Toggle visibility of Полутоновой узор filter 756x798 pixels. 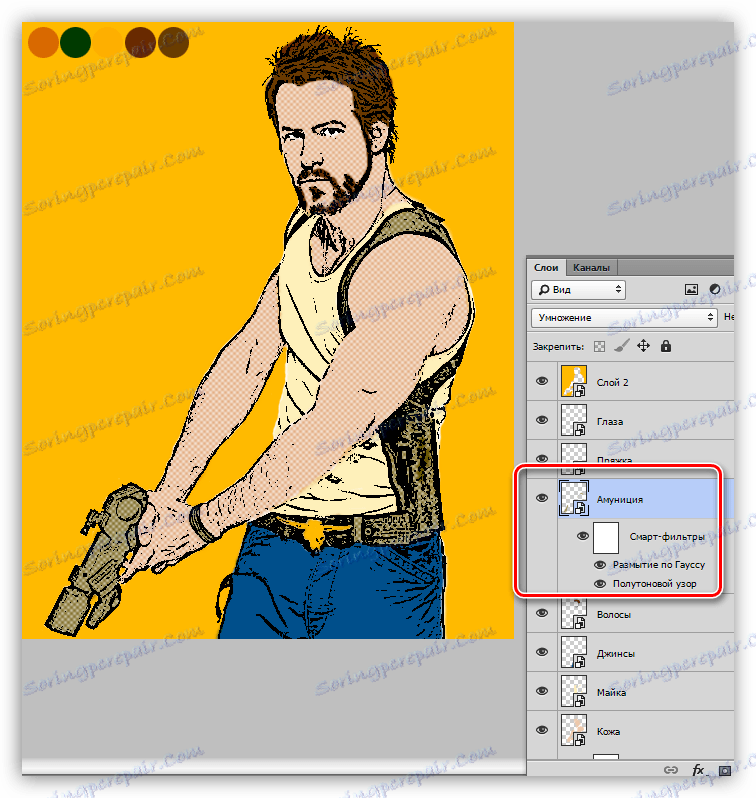coord(600,583)
